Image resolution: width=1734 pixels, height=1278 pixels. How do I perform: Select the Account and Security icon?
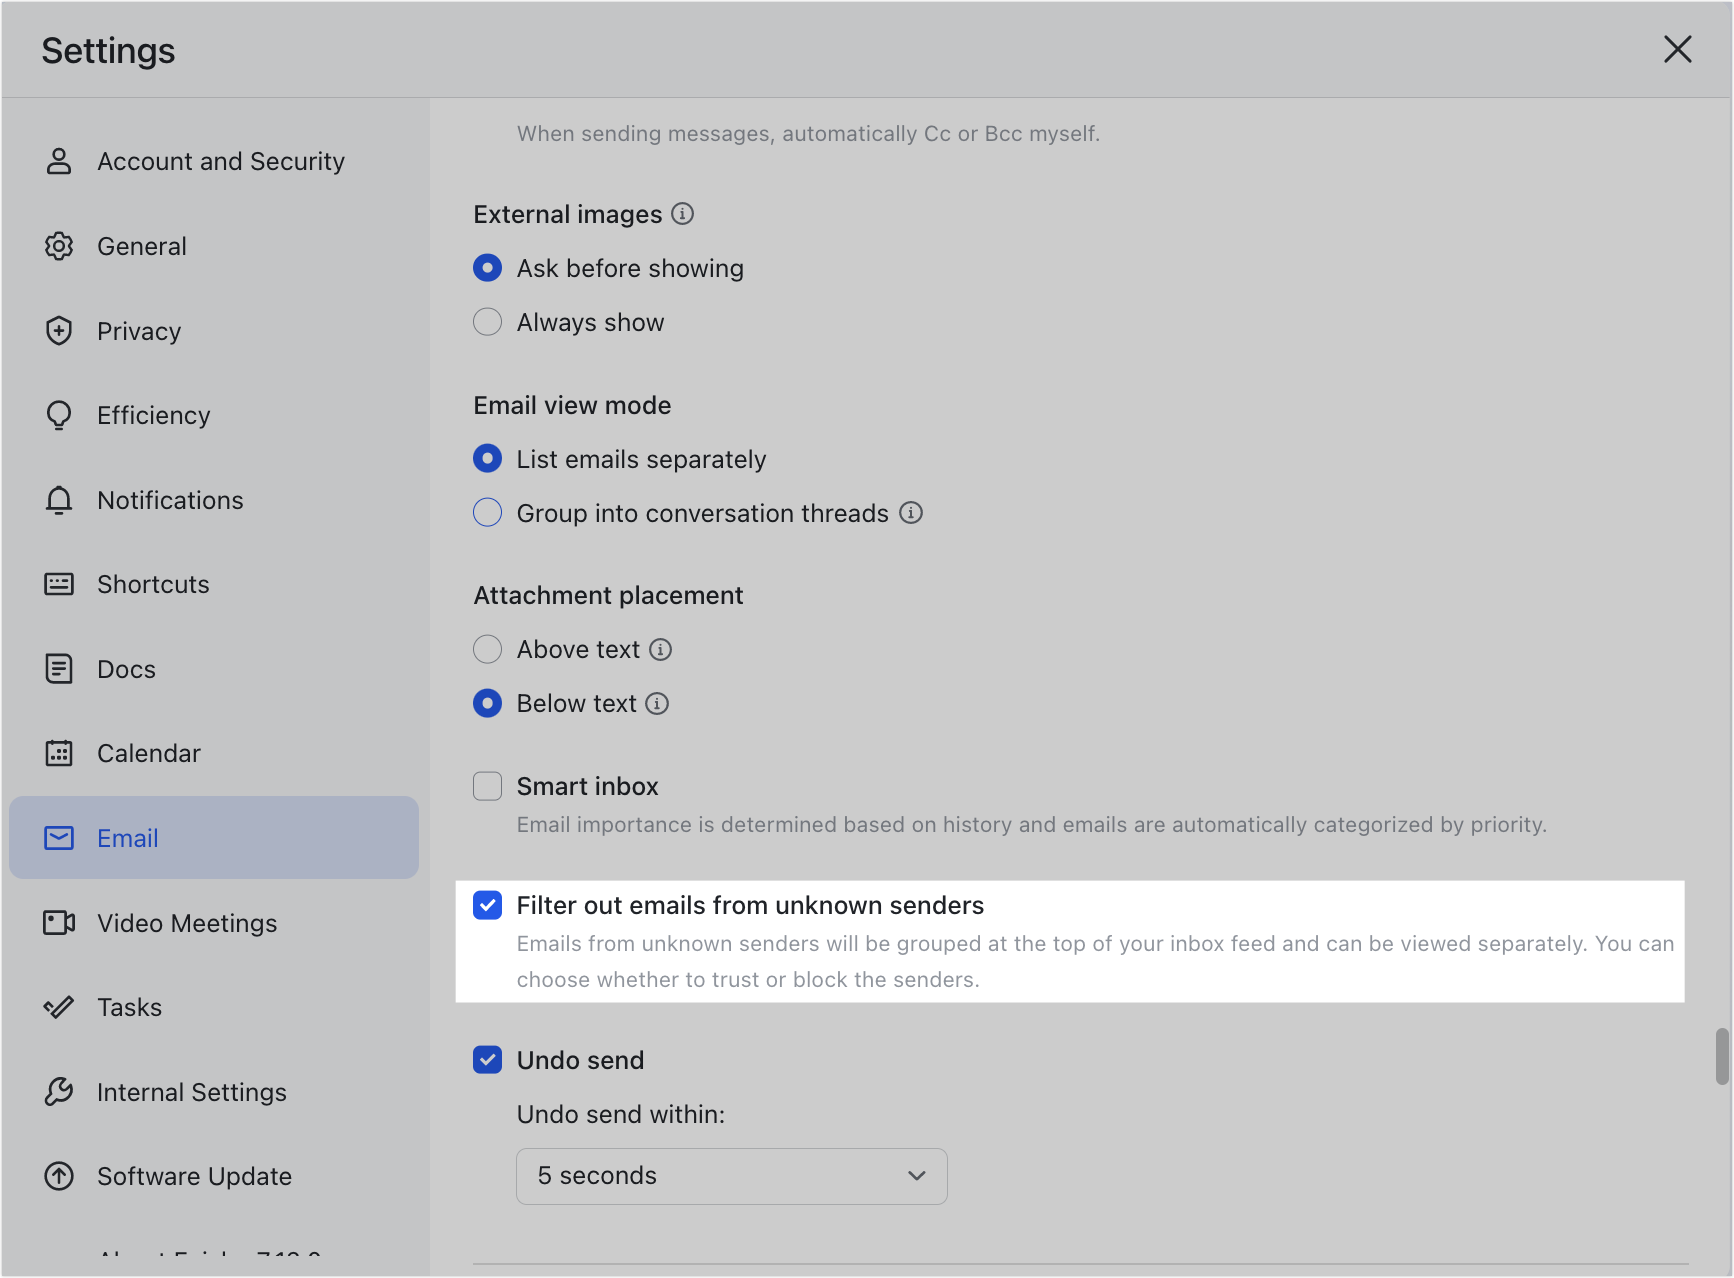59,161
